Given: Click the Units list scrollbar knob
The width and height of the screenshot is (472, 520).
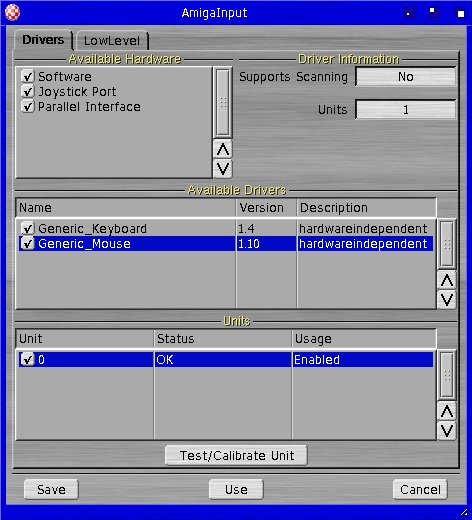Looking at the screenshot, I should (447, 375).
